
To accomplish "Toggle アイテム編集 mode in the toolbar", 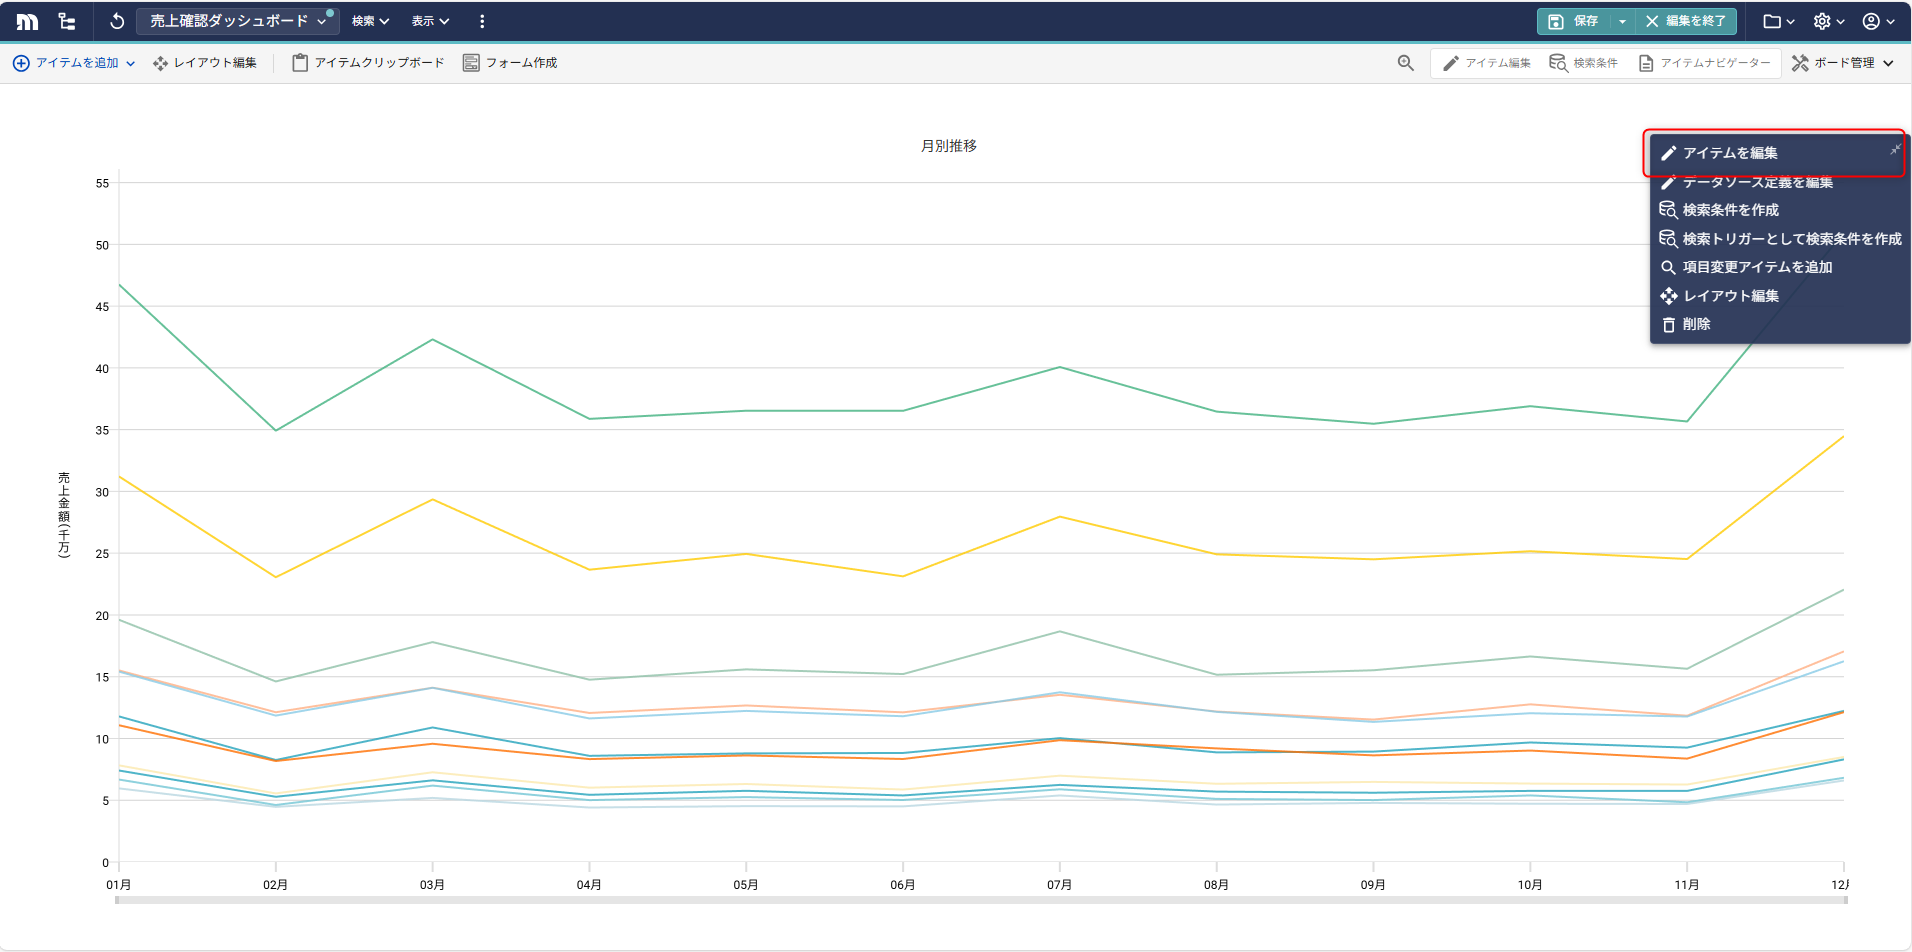I will click(1487, 63).
